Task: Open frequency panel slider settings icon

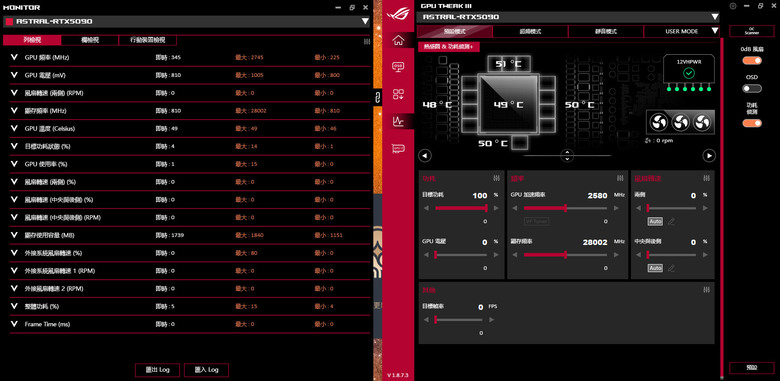Action: [620, 178]
